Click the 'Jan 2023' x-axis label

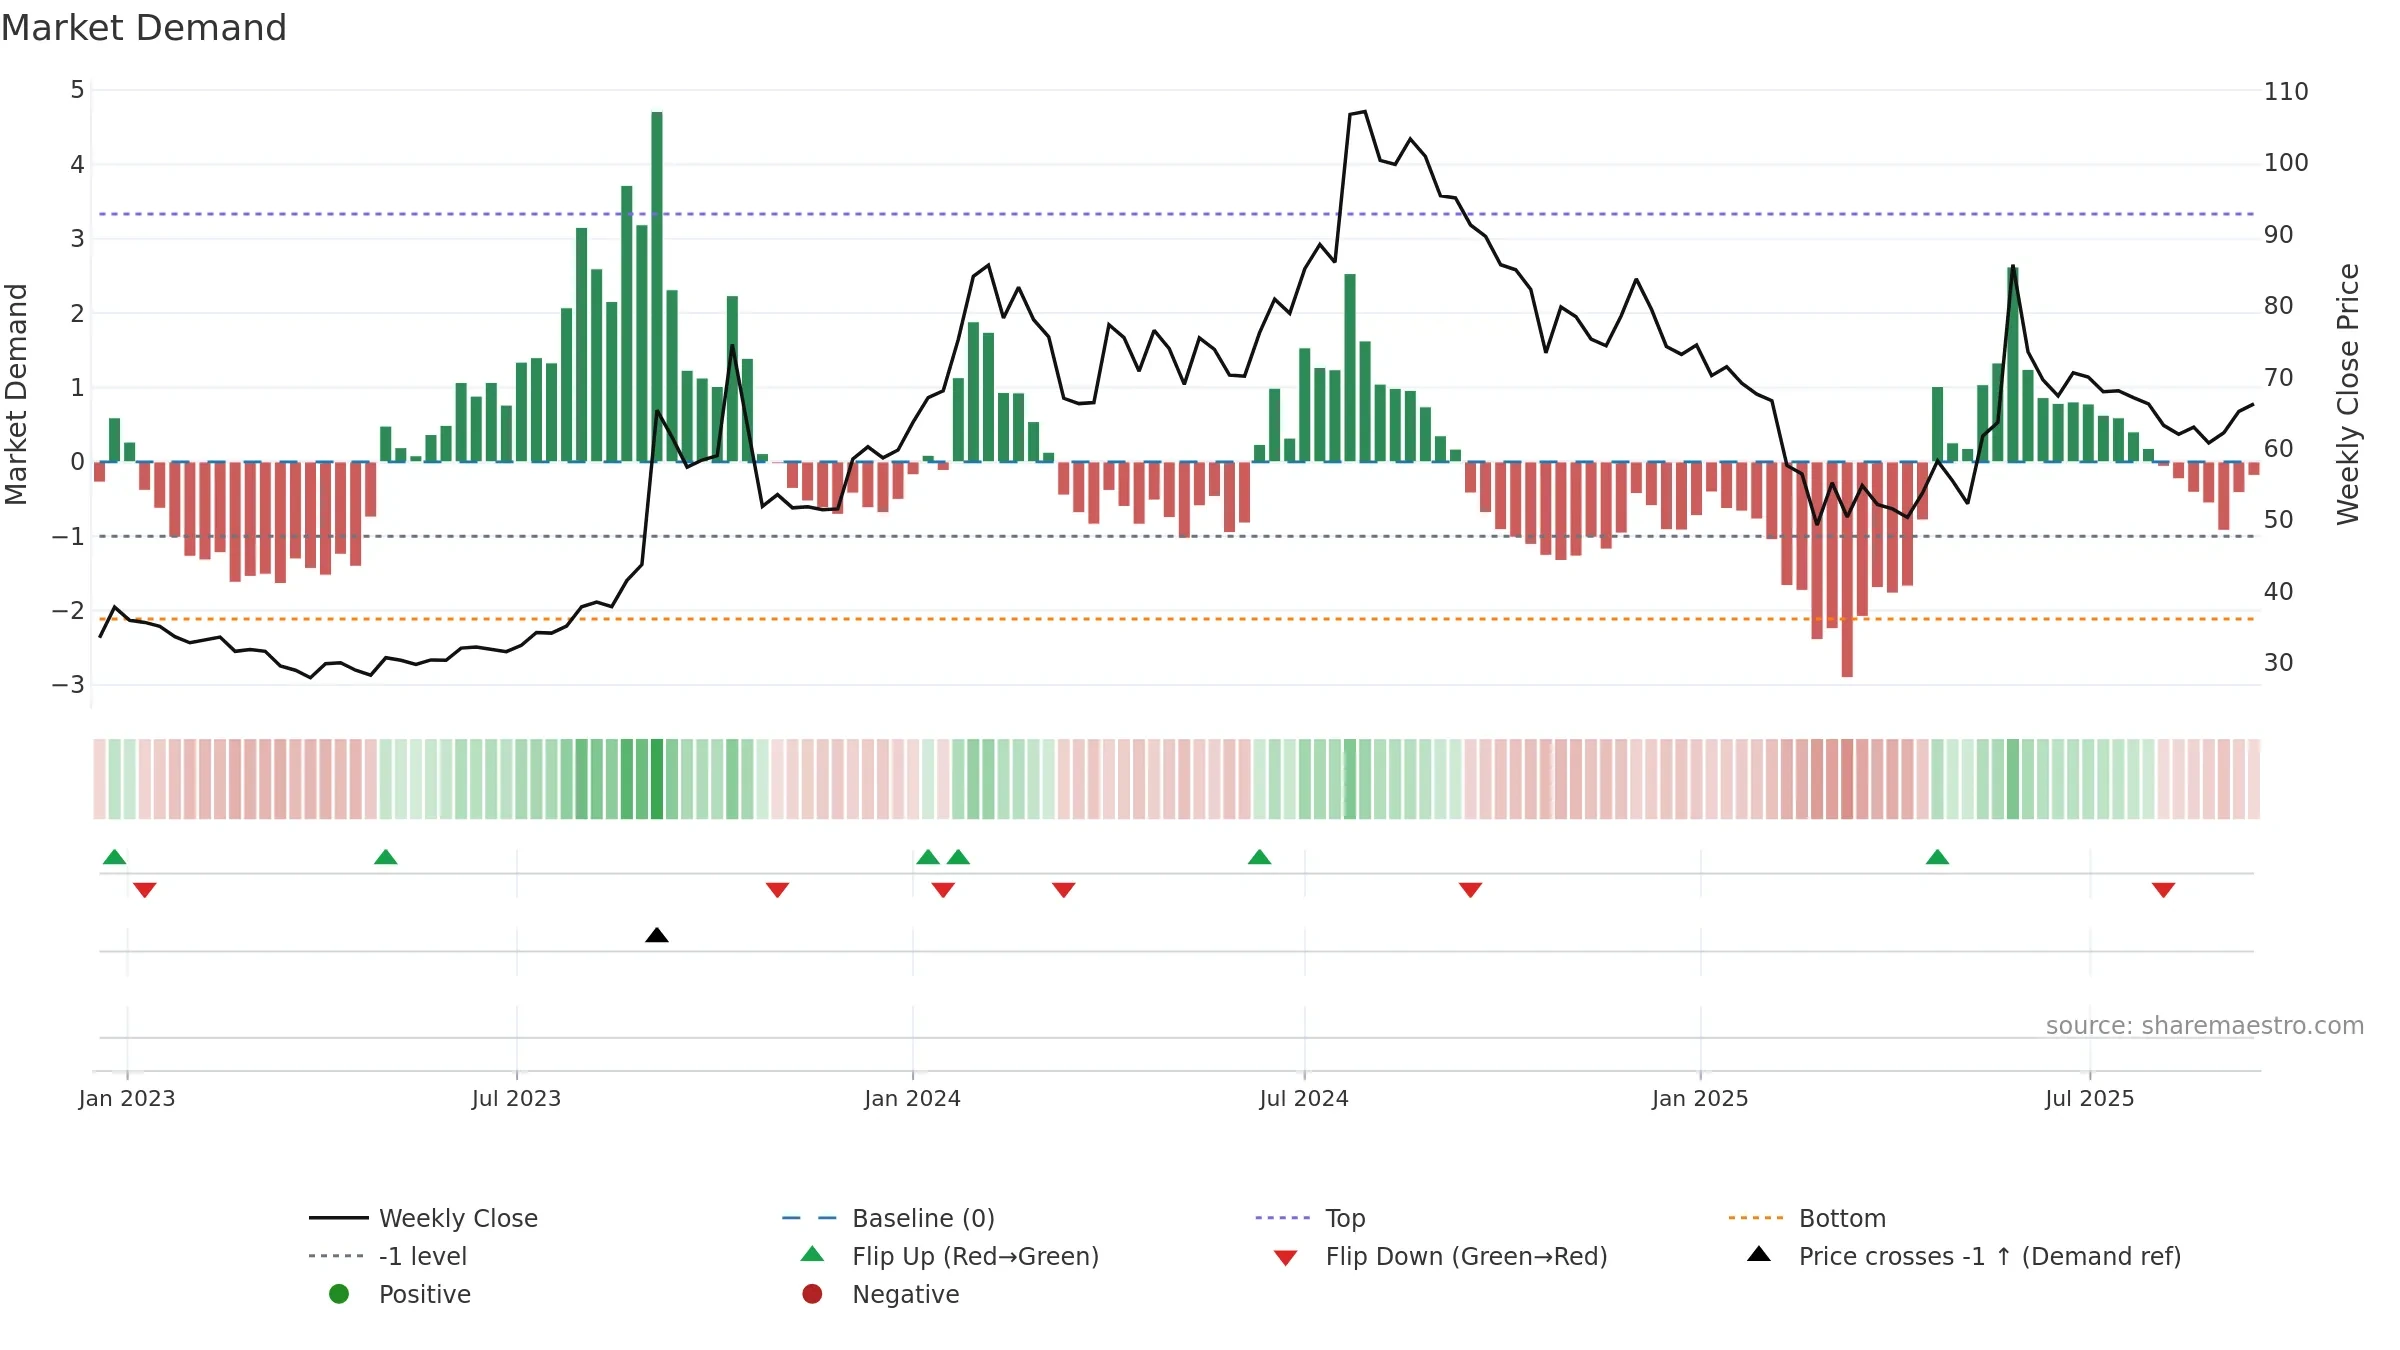pyautogui.click(x=127, y=1098)
